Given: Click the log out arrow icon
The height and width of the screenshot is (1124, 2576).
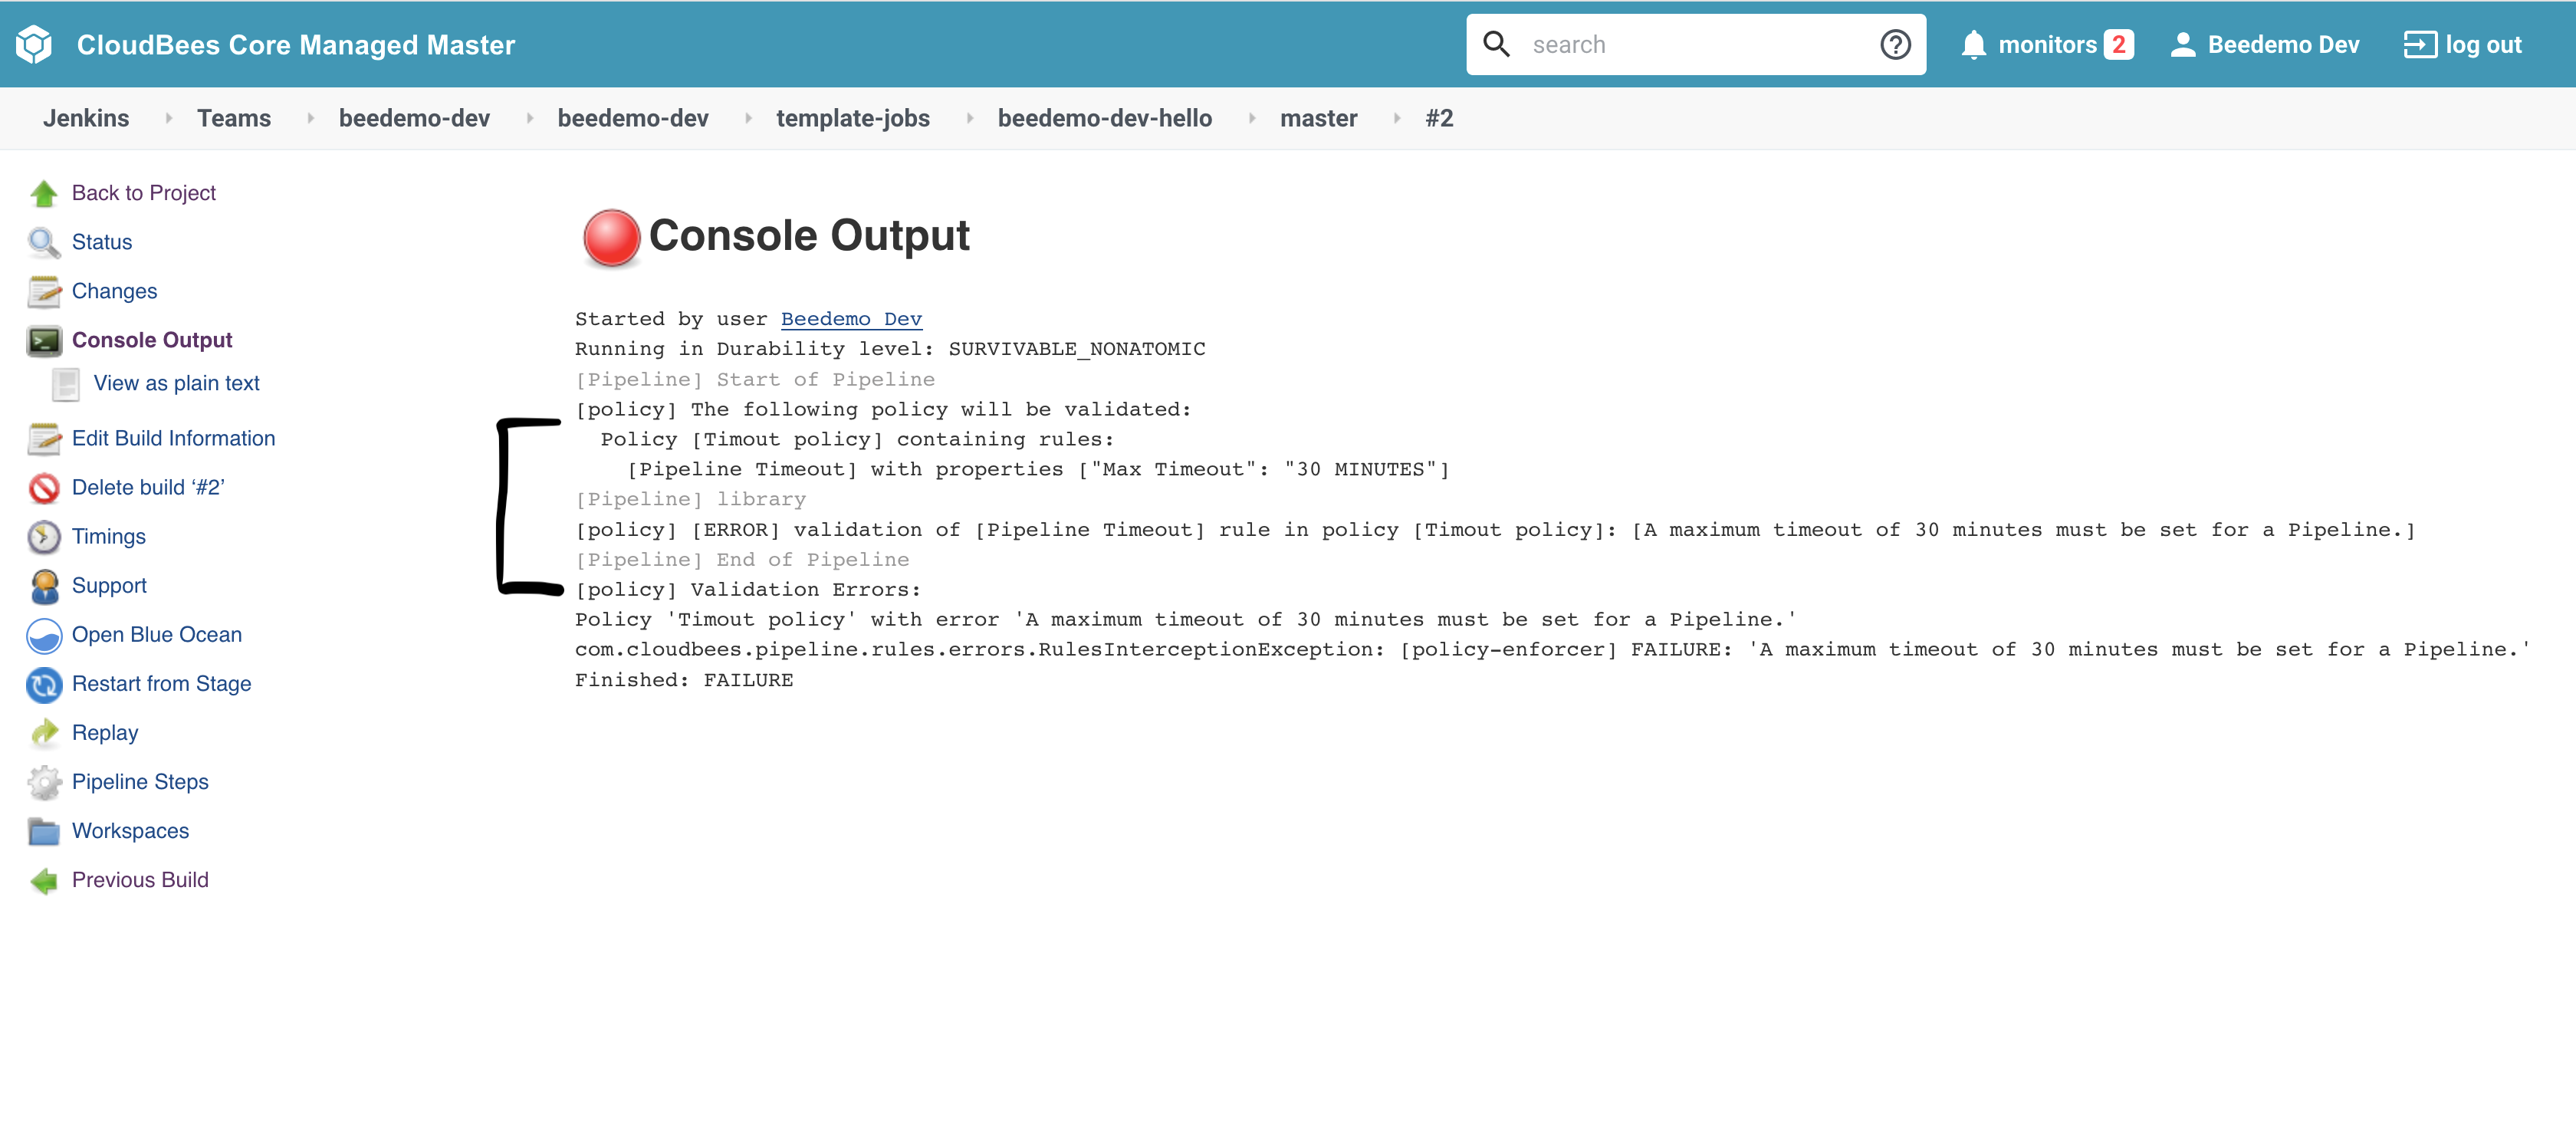Looking at the screenshot, I should [2420, 44].
